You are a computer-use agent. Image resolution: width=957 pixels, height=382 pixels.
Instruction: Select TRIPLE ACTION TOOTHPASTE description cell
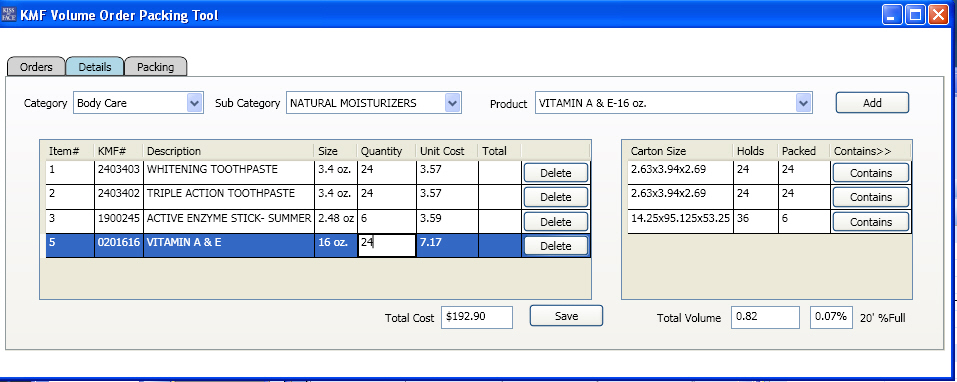click(x=229, y=196)
